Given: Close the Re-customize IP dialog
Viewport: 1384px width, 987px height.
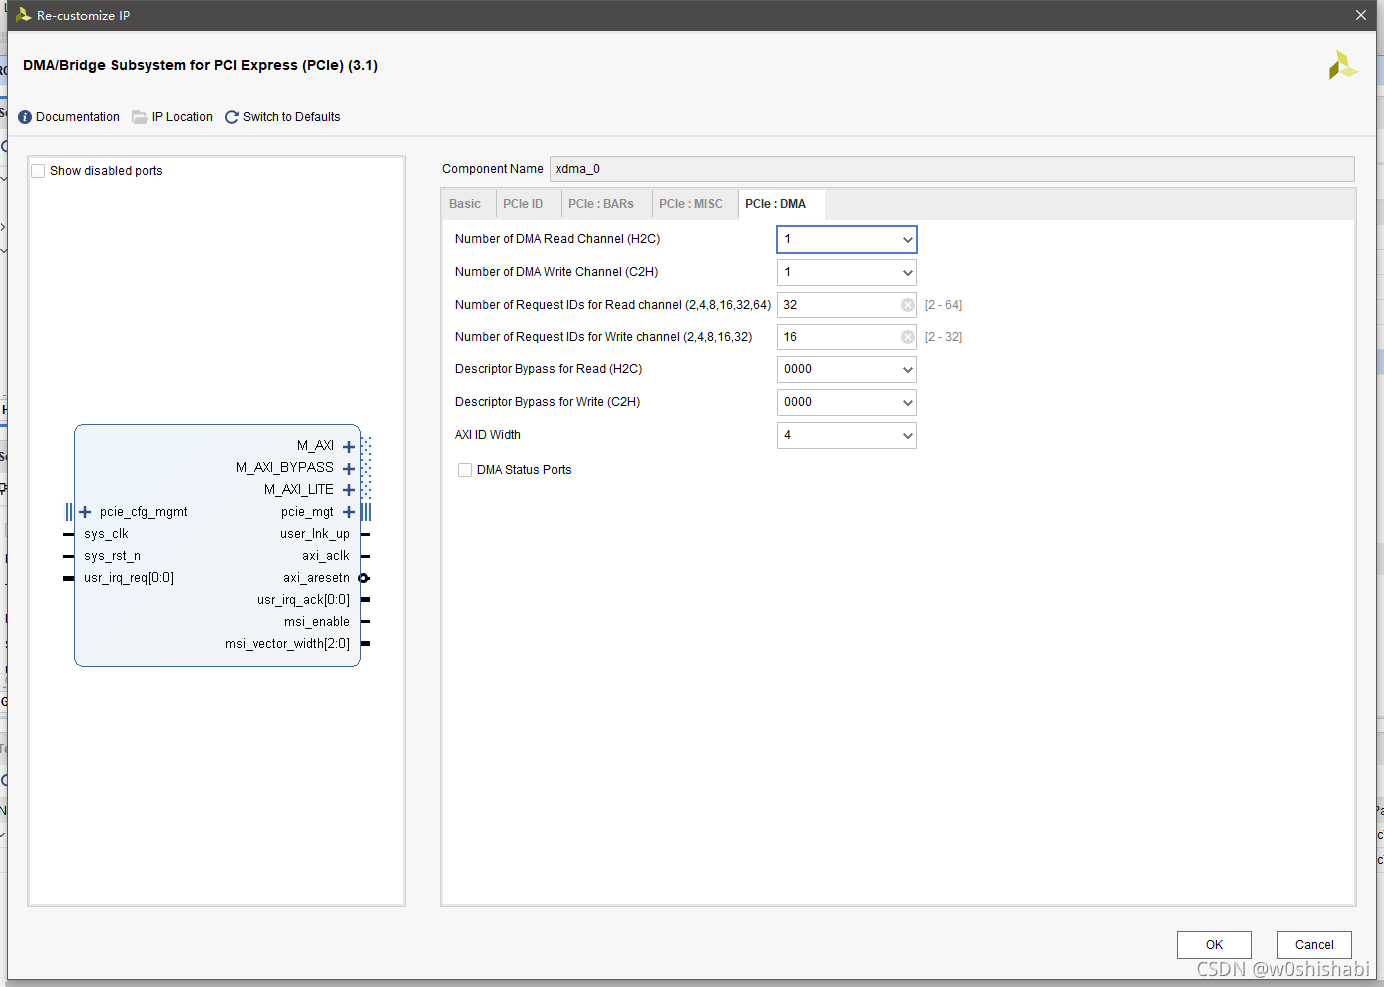Looking at the screenshot, I should [x=1361, y=15].
